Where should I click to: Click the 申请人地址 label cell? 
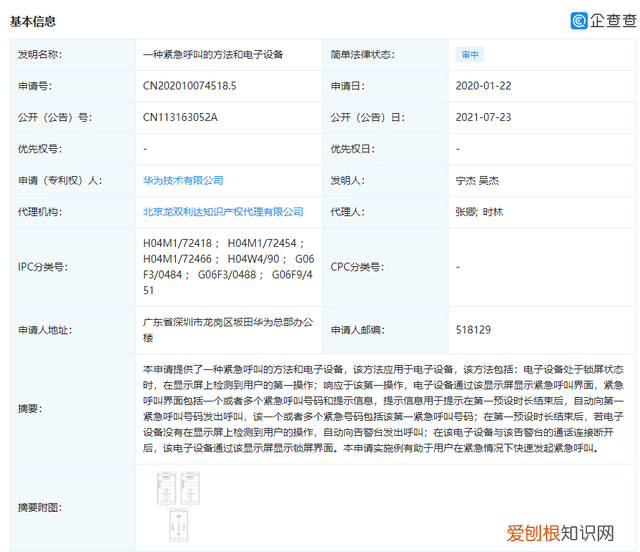[73, 330]
